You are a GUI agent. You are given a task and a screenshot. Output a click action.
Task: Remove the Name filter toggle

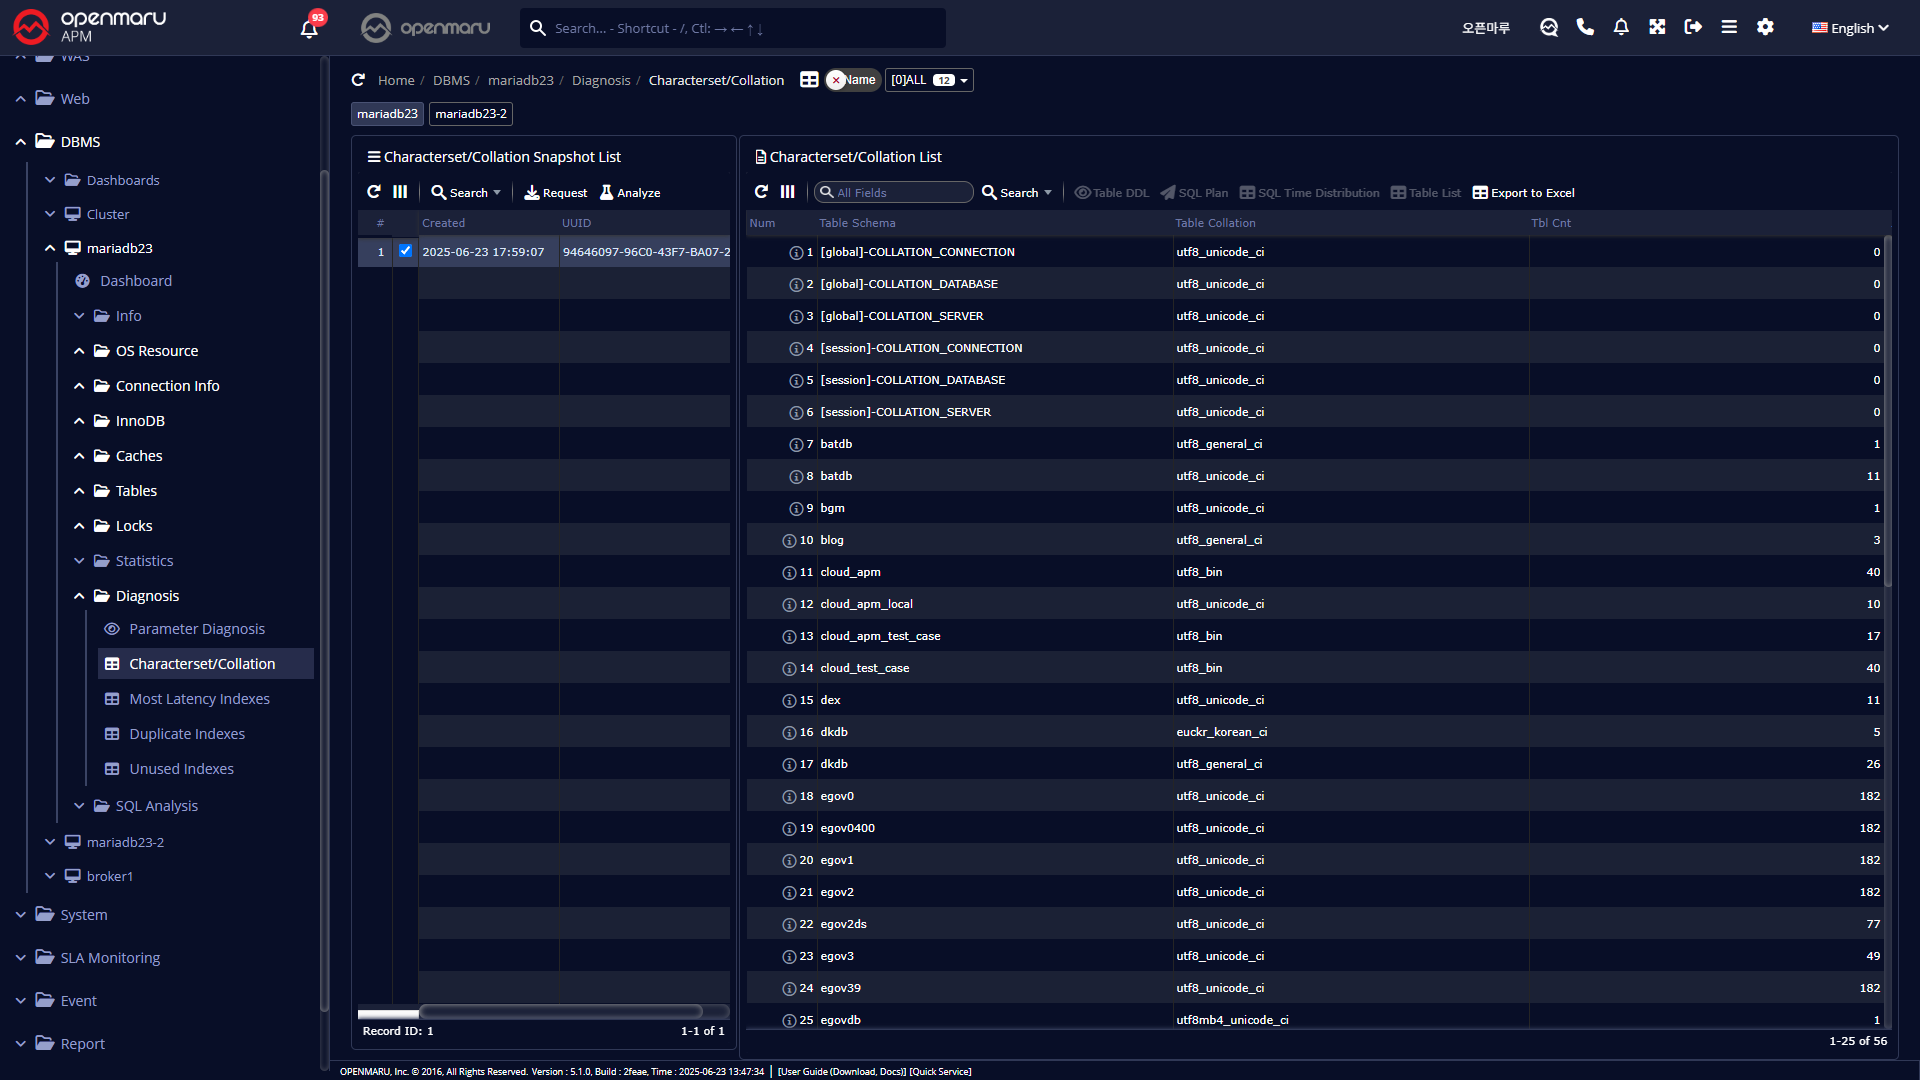pyautogui.click(x=837, y=80)
